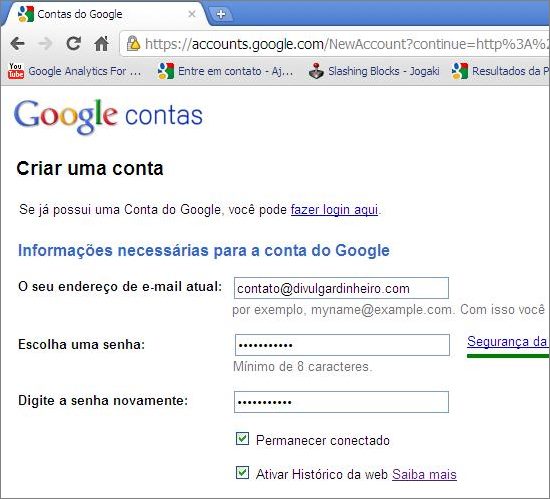Open Google Analytics For bookmark

point(85,71)
